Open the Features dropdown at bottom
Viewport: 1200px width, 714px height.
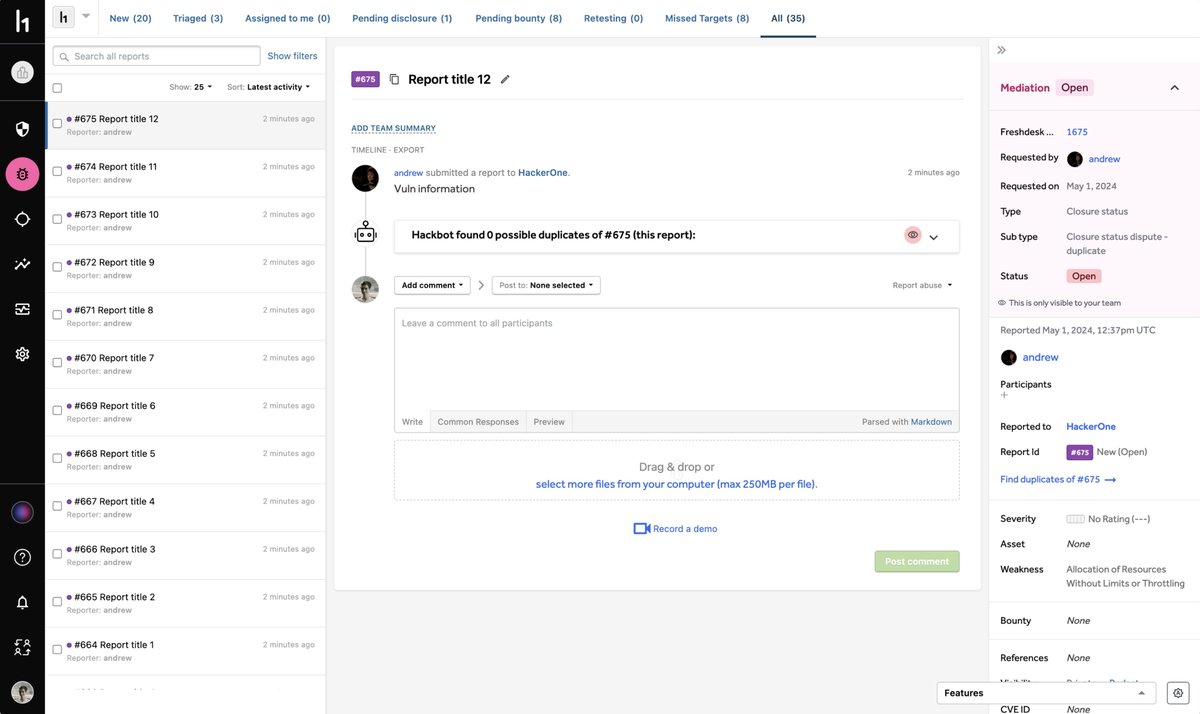tap(1046, 693)
